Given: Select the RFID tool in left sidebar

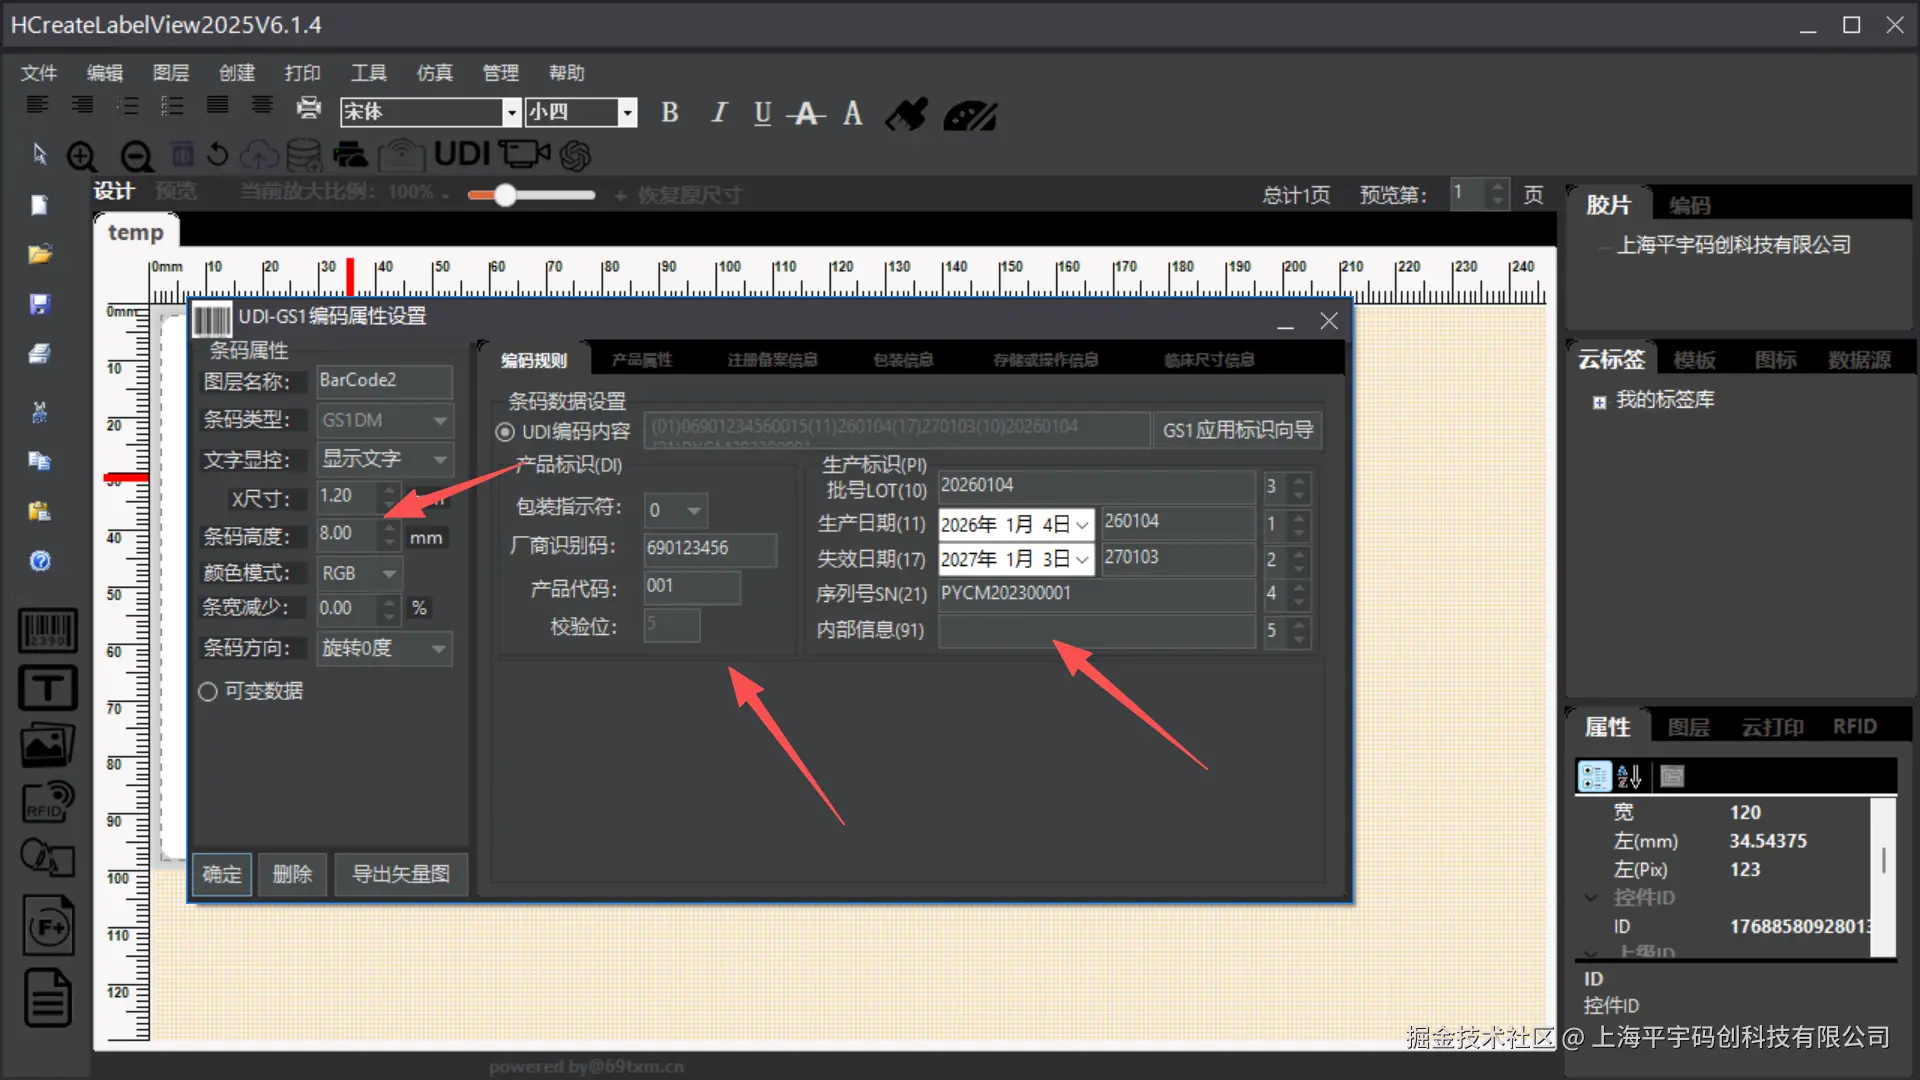Looking at the screenshot, I should [x=47, y=802].
